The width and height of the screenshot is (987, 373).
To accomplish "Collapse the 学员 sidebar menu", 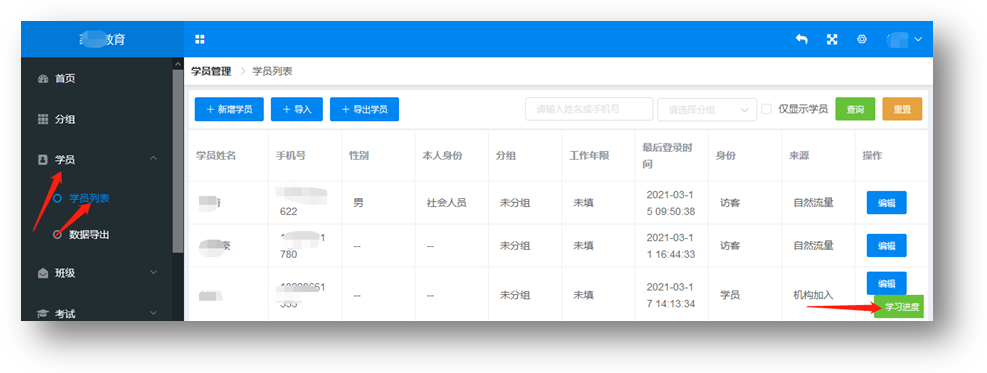I will tap(154, 159).
